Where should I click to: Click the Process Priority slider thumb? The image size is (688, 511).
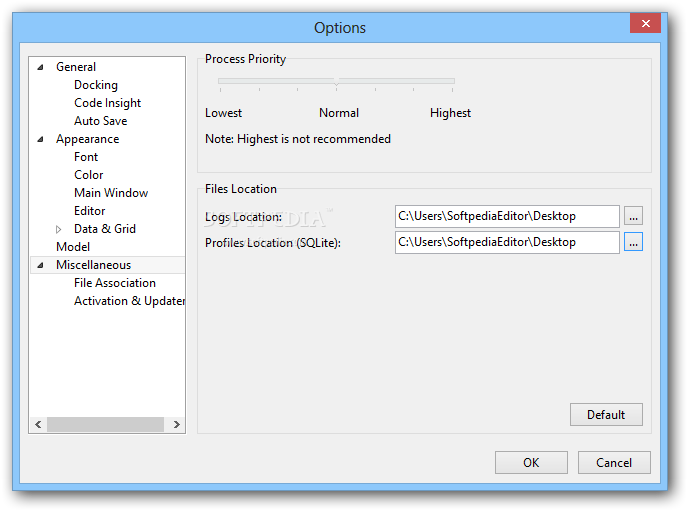[337, 82]
